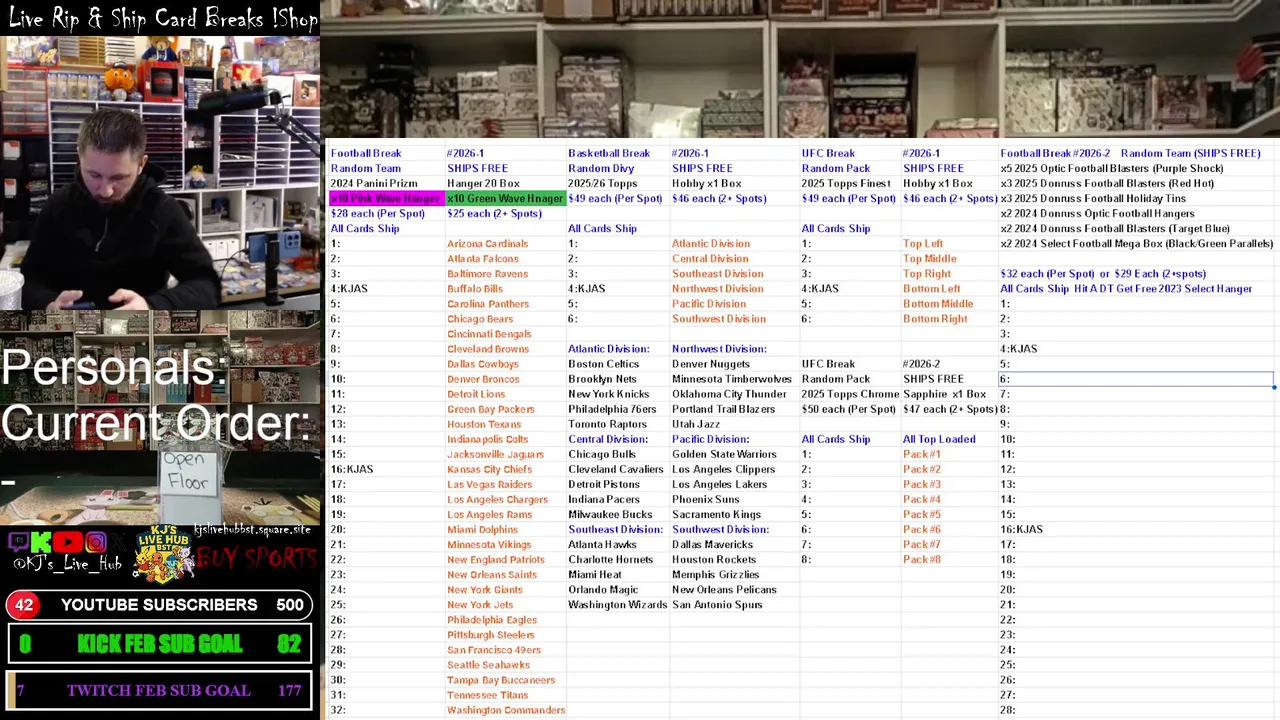Click the green Kick logo icon
This screenshot has height=720, width=1280.
(x=42, y=543)
